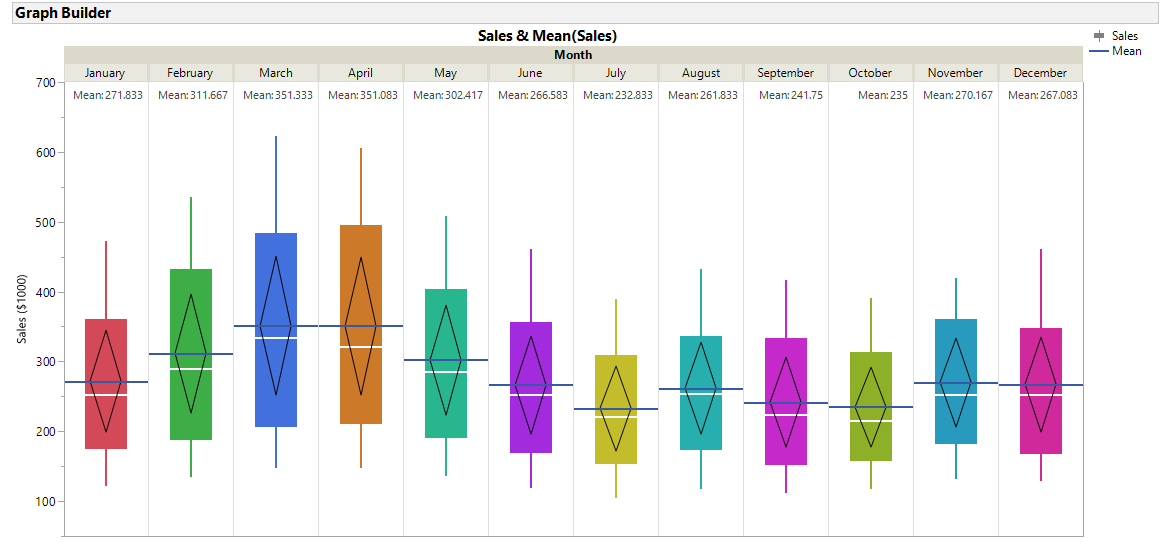Click the Mean legend label text
Image resolution: width=1161 pixels, height=555 pixels.
(1127, 51)
